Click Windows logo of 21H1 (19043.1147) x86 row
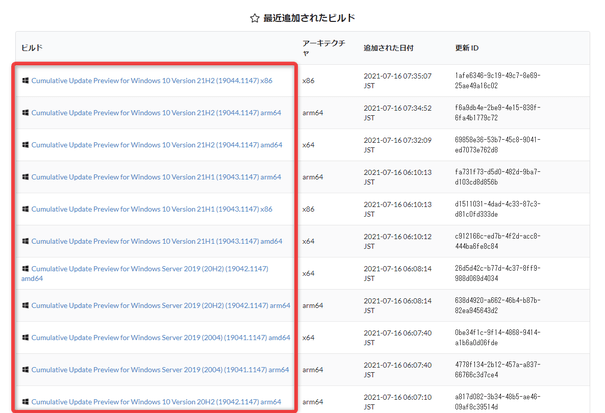The height and width of the screenshot is (413, 605). 25,208
